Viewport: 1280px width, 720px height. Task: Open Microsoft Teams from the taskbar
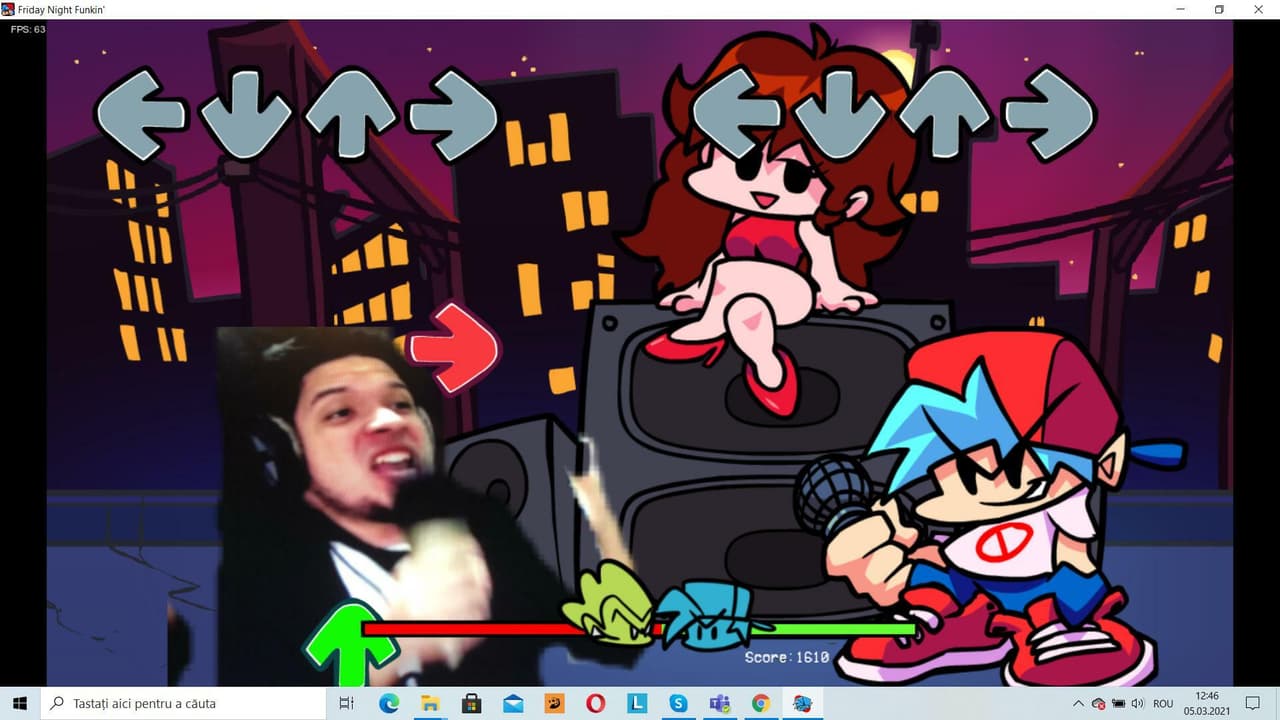(x=720, y=703)
